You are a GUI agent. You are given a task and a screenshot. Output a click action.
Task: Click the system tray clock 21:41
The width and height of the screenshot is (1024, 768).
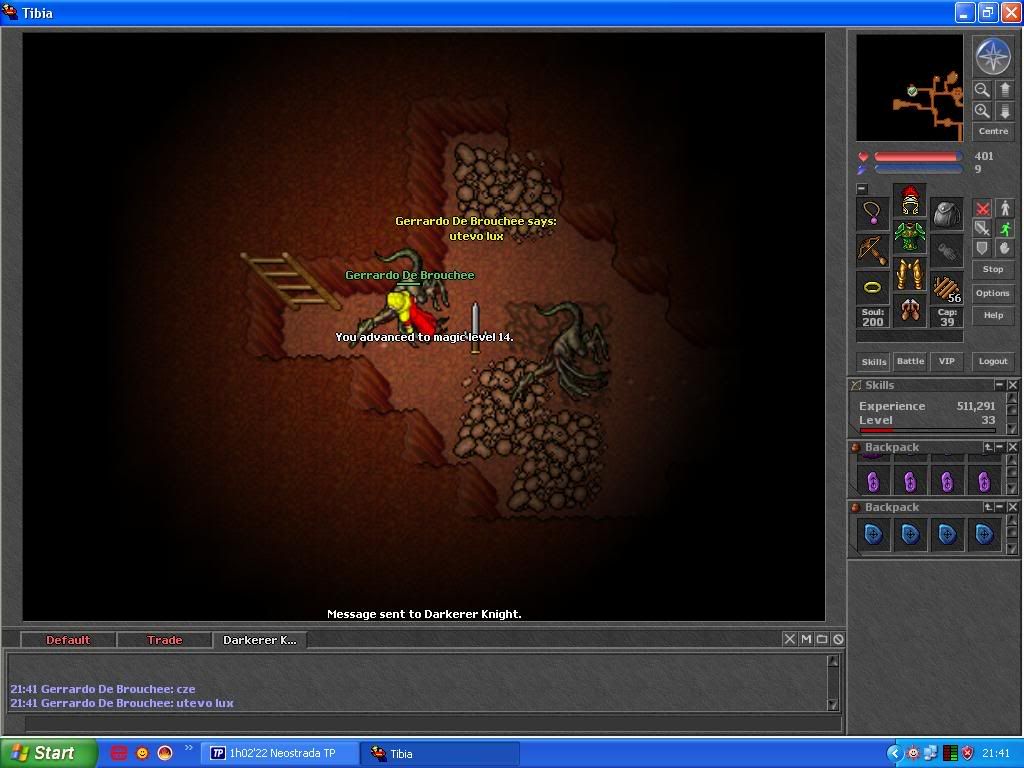(x=996, y=753)
